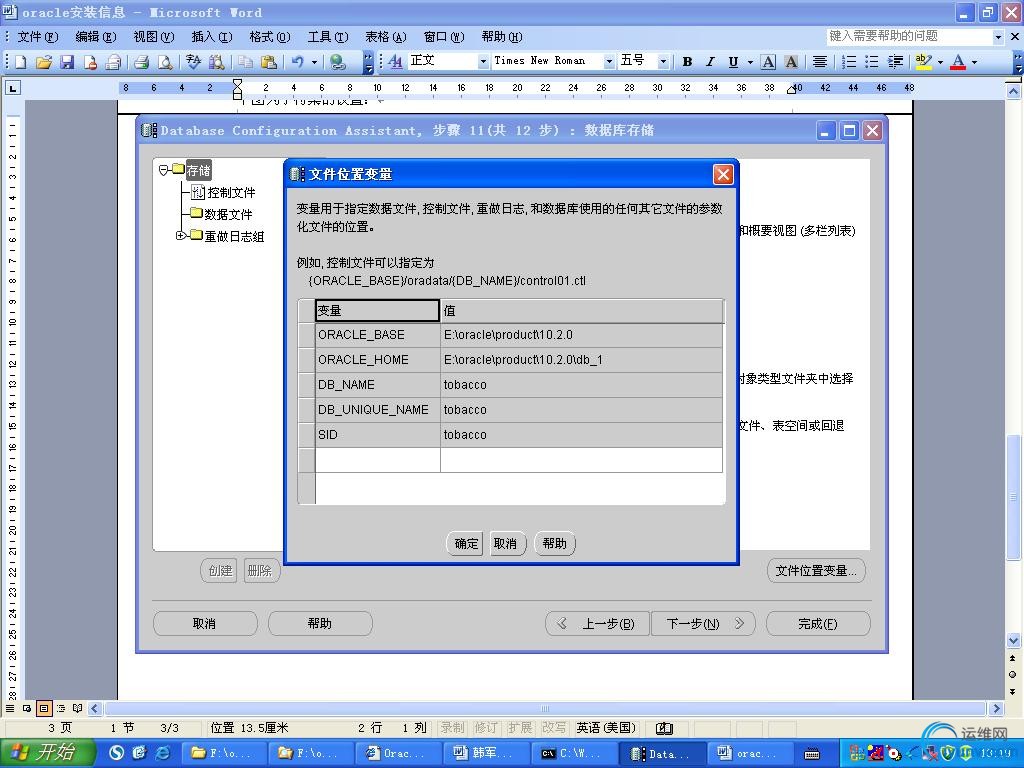Expand the 重做日志组 tree node
1024x768 pixels.
point(180,235)
